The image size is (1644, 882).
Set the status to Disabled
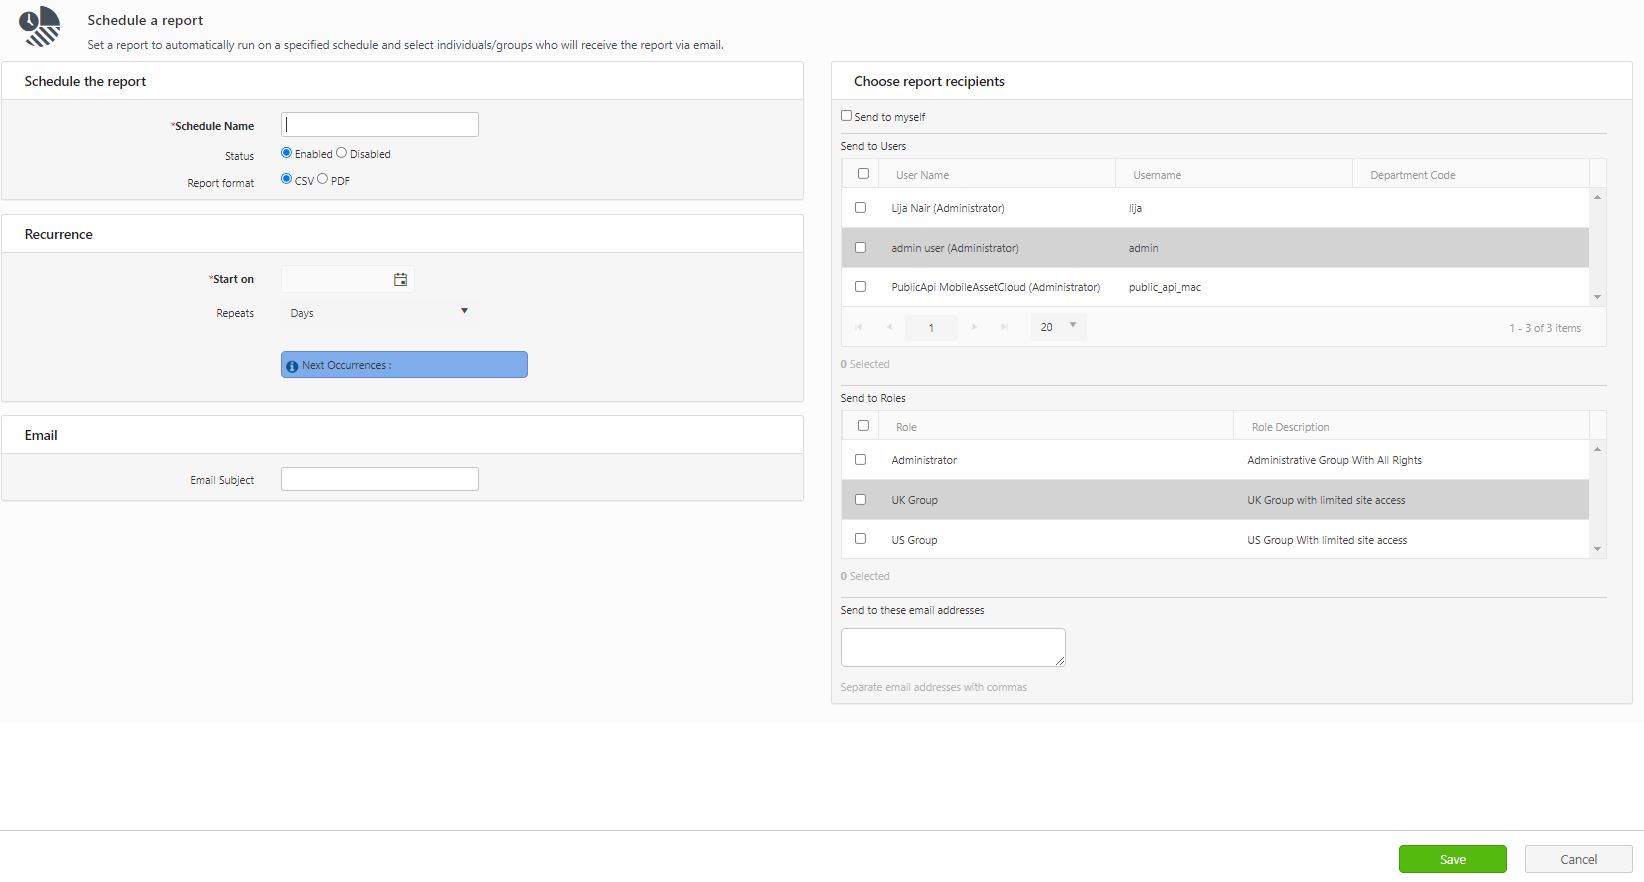(x=341, y=153)
